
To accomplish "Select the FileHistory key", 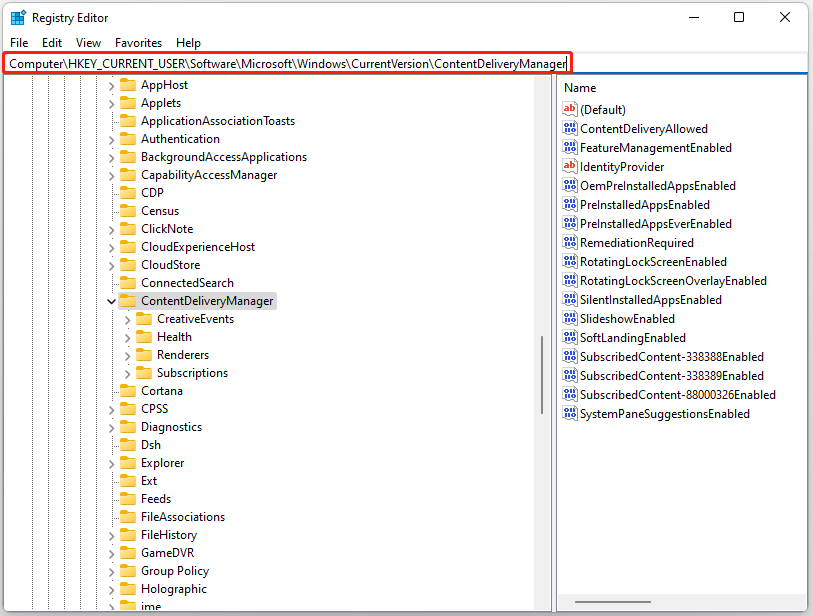I will coord(169,535).
